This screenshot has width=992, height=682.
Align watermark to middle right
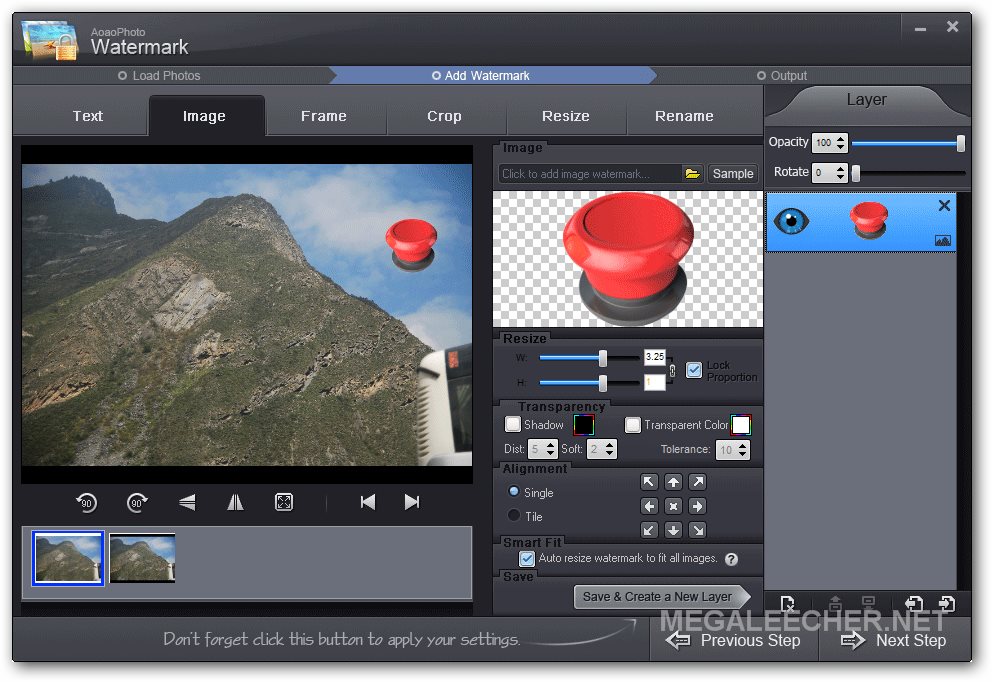(x=697, y=506)
